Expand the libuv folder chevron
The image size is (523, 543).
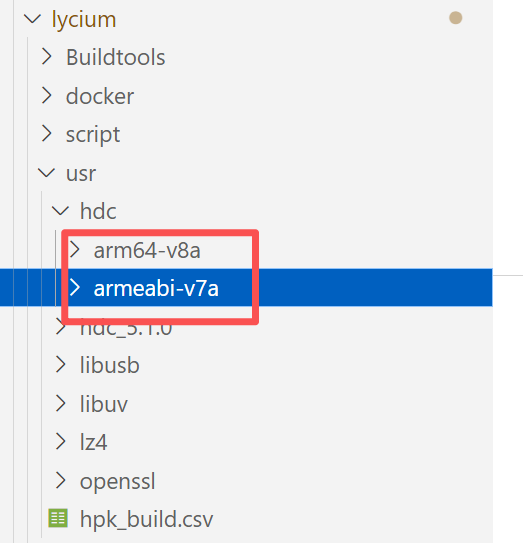click(61, 403)
